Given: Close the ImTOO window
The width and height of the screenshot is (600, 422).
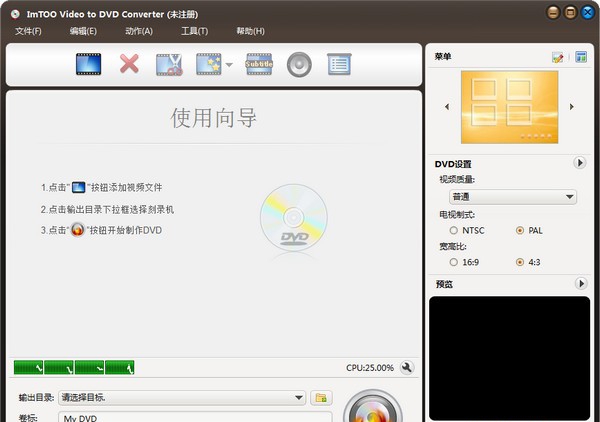Looking at the screenshot, I should (587, 13).
